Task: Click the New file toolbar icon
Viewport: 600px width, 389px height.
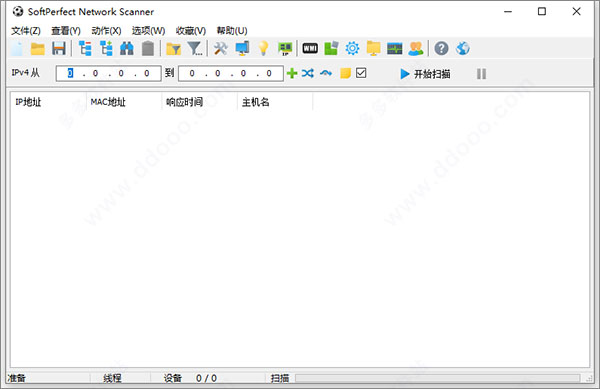Action: point(17,49)
